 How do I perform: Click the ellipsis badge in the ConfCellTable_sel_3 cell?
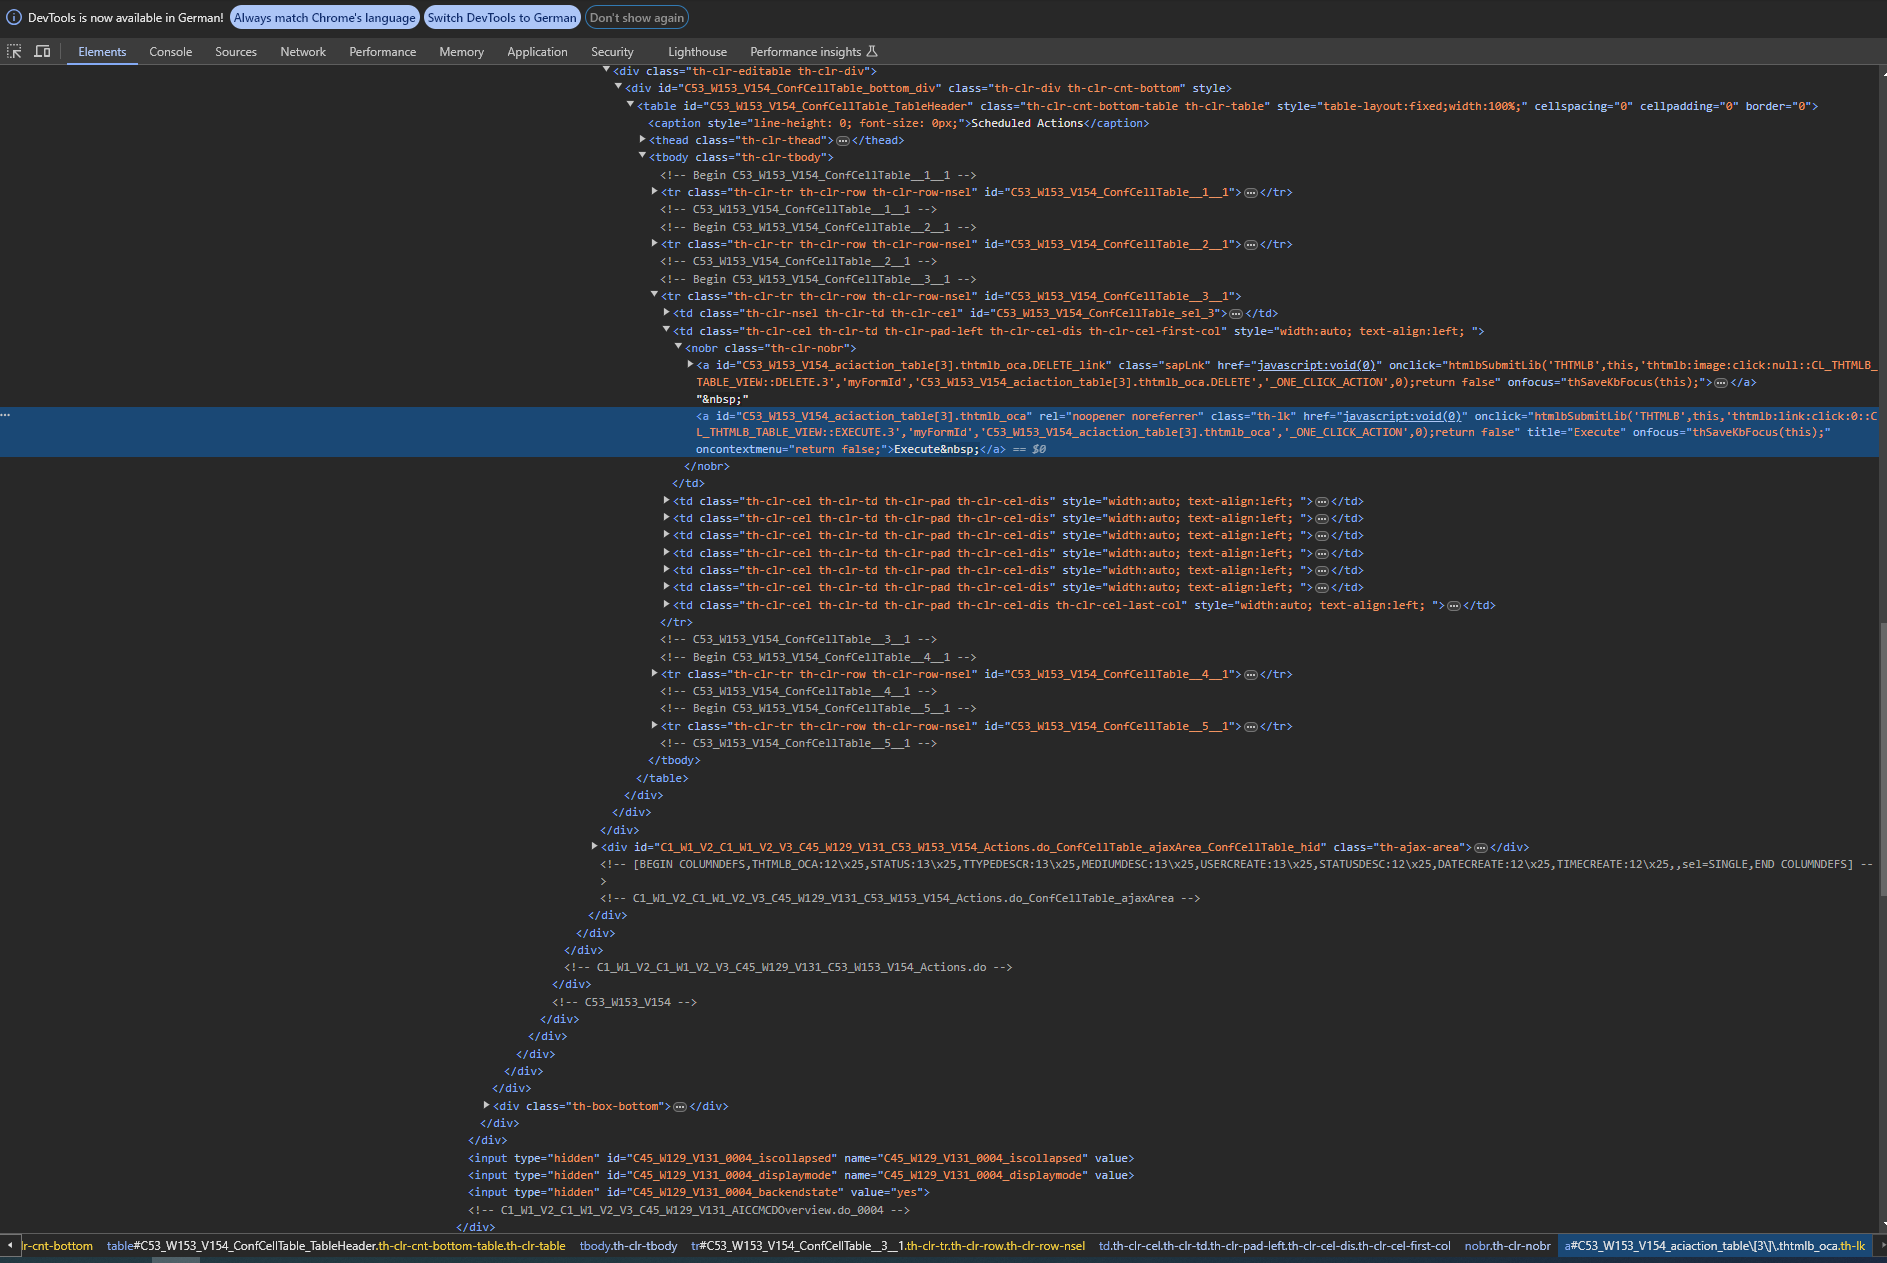click(1236, 314)
